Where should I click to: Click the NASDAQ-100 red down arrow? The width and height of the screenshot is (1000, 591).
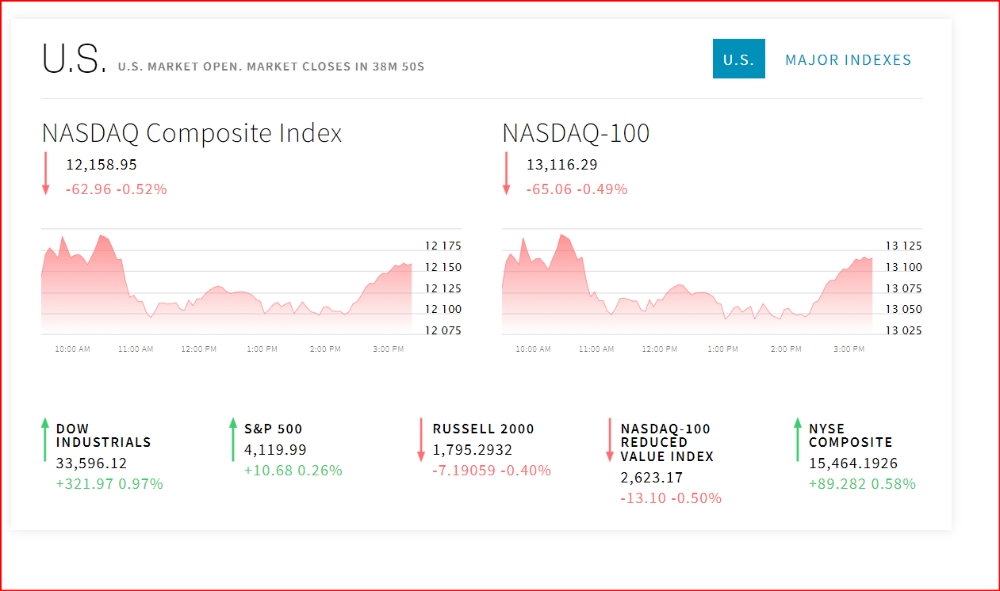[506, 173]
